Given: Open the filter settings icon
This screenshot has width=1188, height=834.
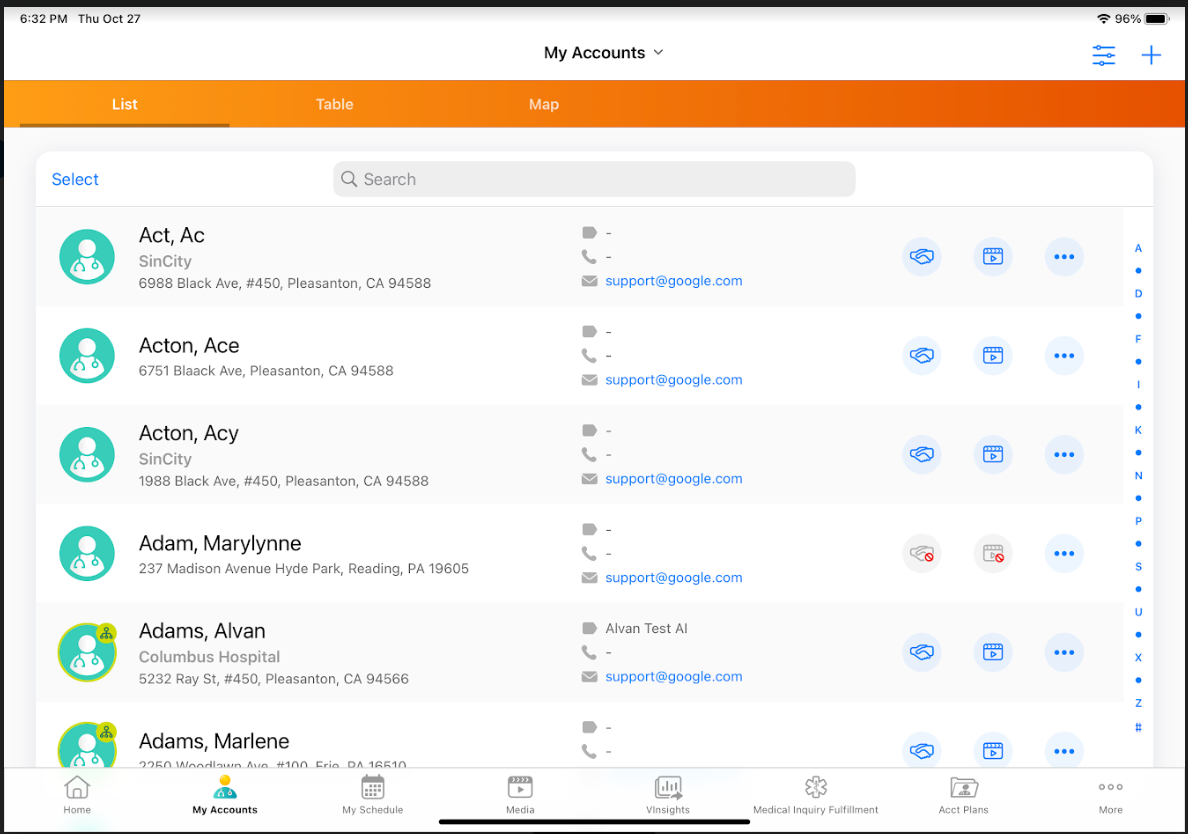Looking at the screenshot, I should pyautogui.click(x=1103, y=56).
